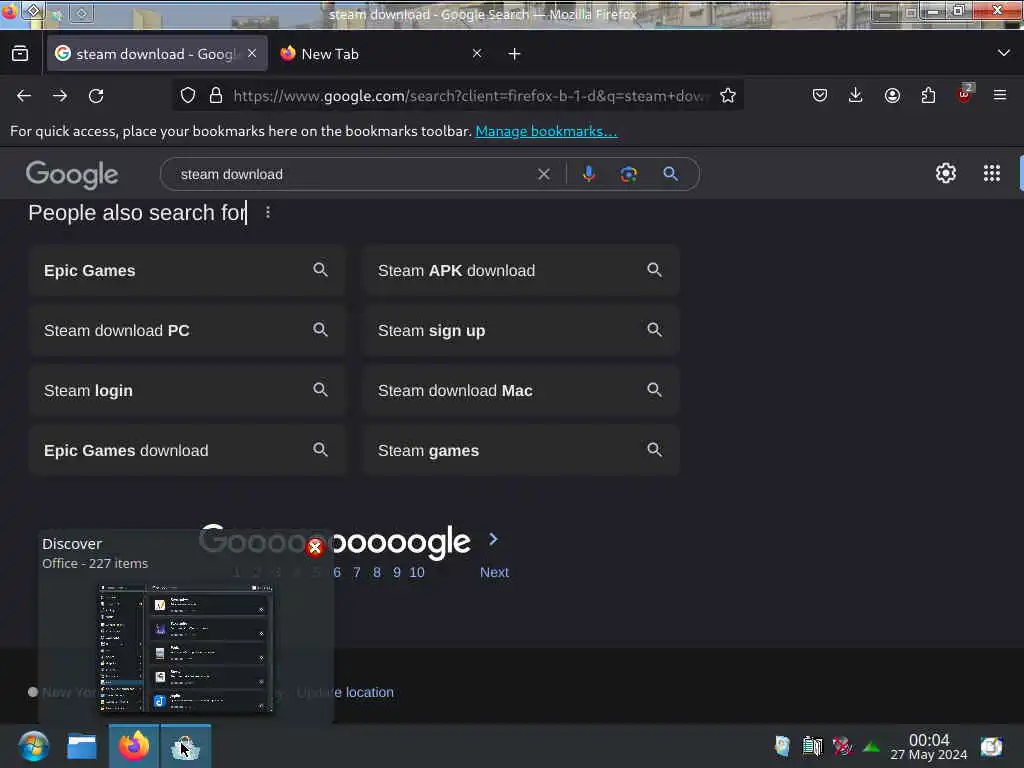Go to results page 6

coord(337,572)
